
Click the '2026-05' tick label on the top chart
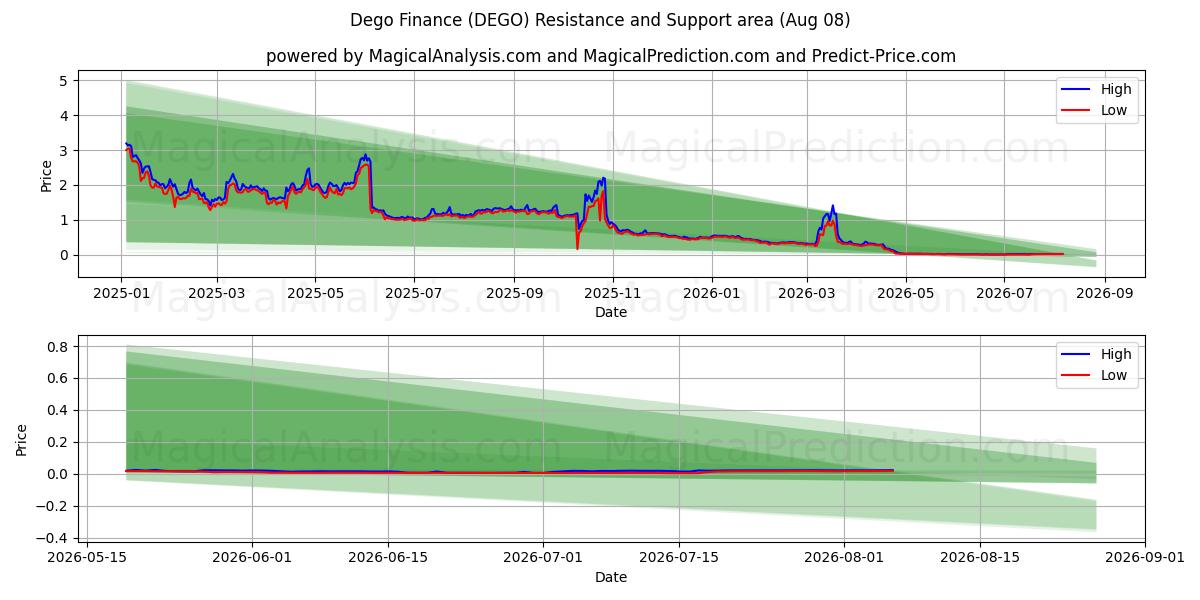pos(905,293)
